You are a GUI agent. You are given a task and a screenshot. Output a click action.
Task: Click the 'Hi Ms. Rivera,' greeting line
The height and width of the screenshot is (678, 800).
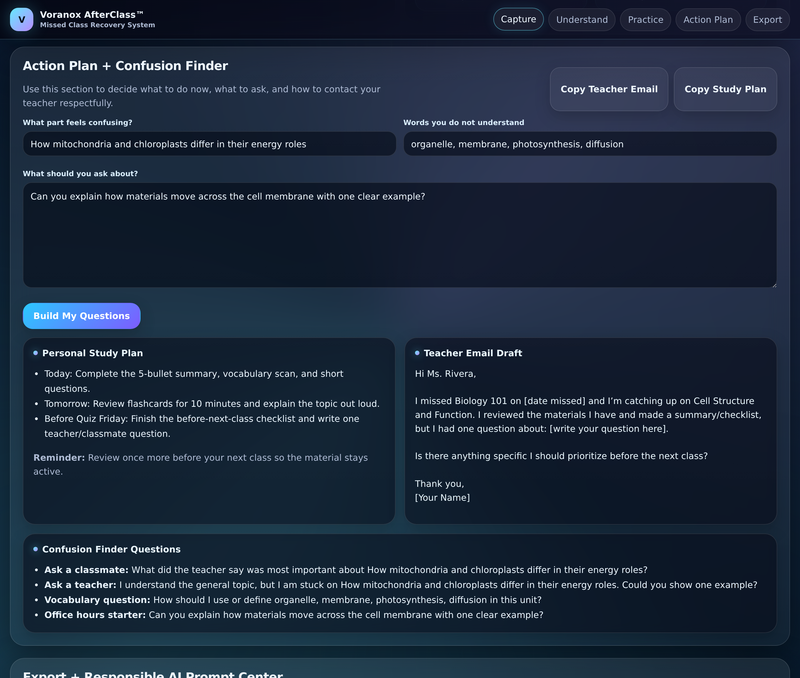445,374
